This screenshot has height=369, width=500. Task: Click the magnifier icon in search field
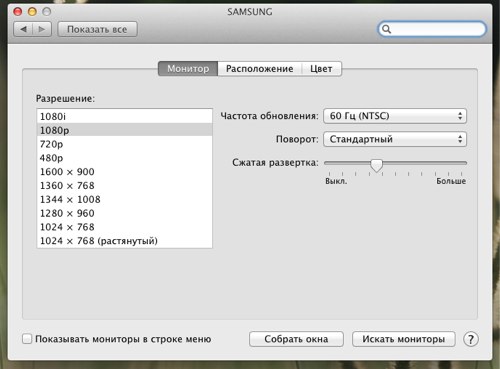(x=386, y=29)
